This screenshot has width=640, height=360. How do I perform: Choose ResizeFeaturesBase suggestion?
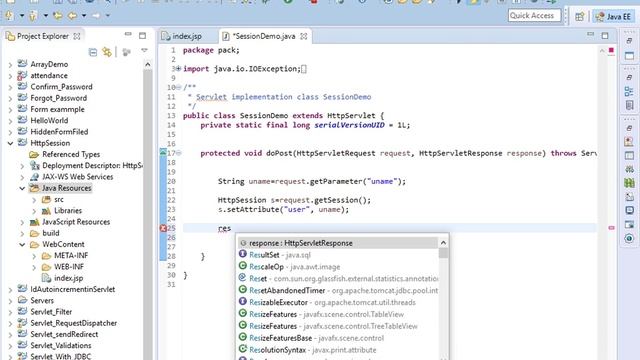point(338,338)
